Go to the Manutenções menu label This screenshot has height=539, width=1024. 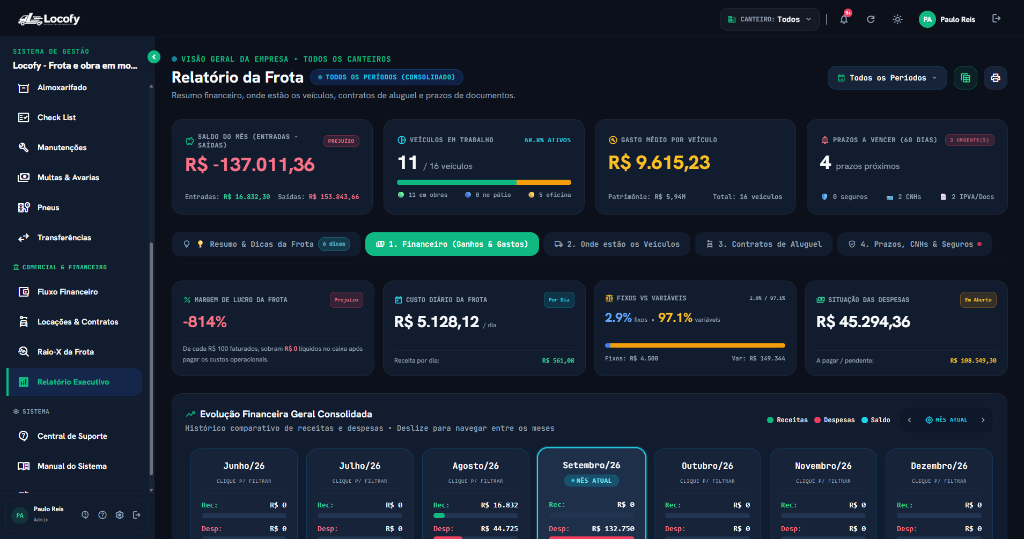(x=61, y=148)
